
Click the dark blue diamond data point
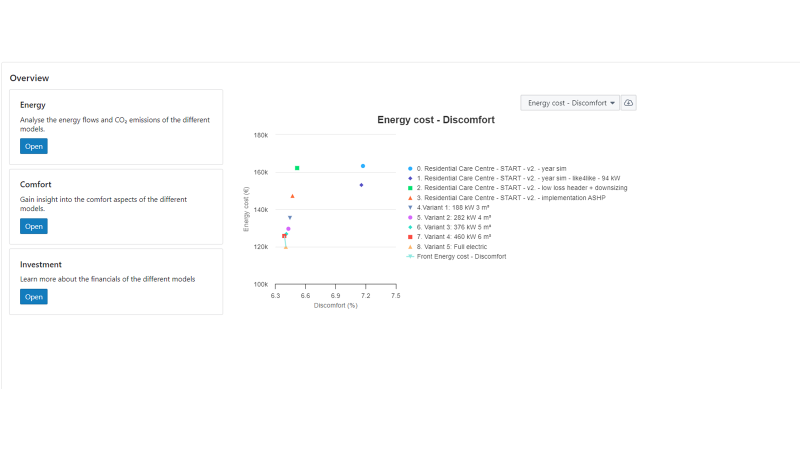pyautogui.click(x=361, y=185)
